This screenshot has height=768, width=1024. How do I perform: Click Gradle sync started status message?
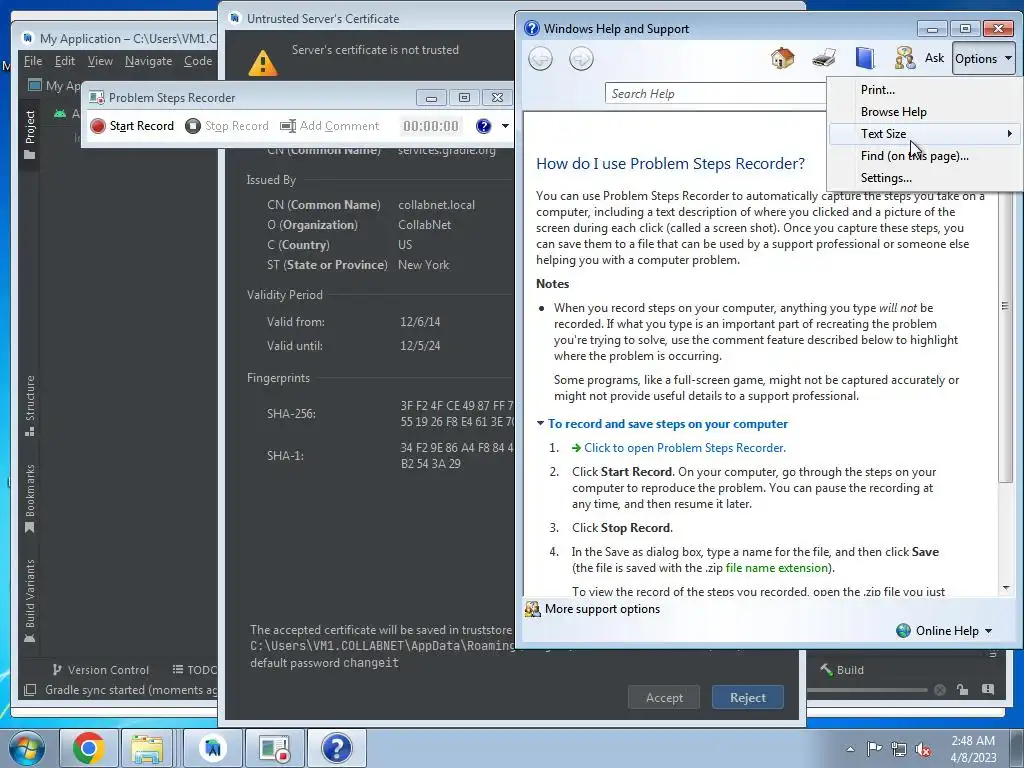coord(131,690)
